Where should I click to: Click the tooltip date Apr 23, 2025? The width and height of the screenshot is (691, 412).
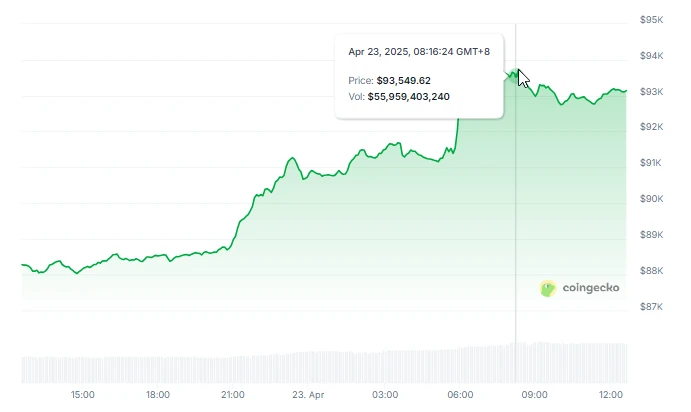point(383,51)
